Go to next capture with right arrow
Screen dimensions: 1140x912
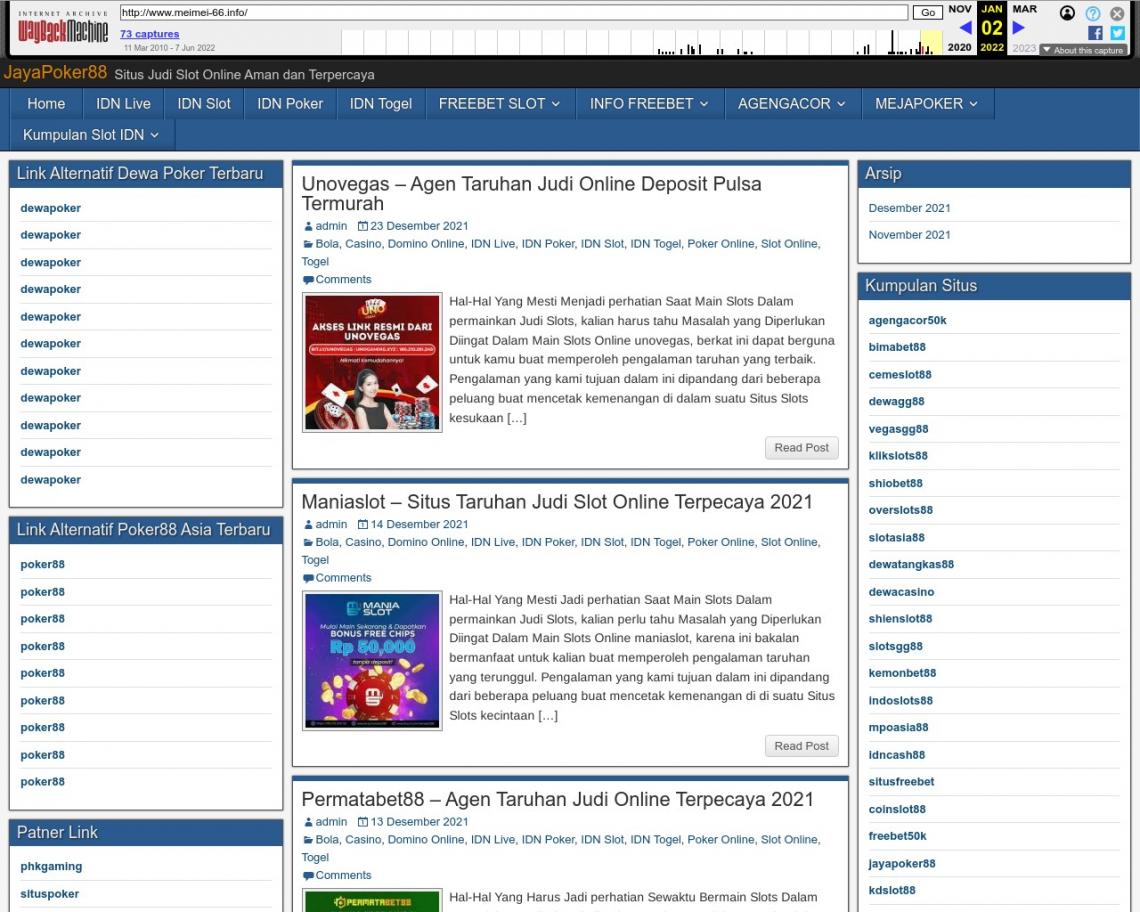click(x=1019, y=28)
